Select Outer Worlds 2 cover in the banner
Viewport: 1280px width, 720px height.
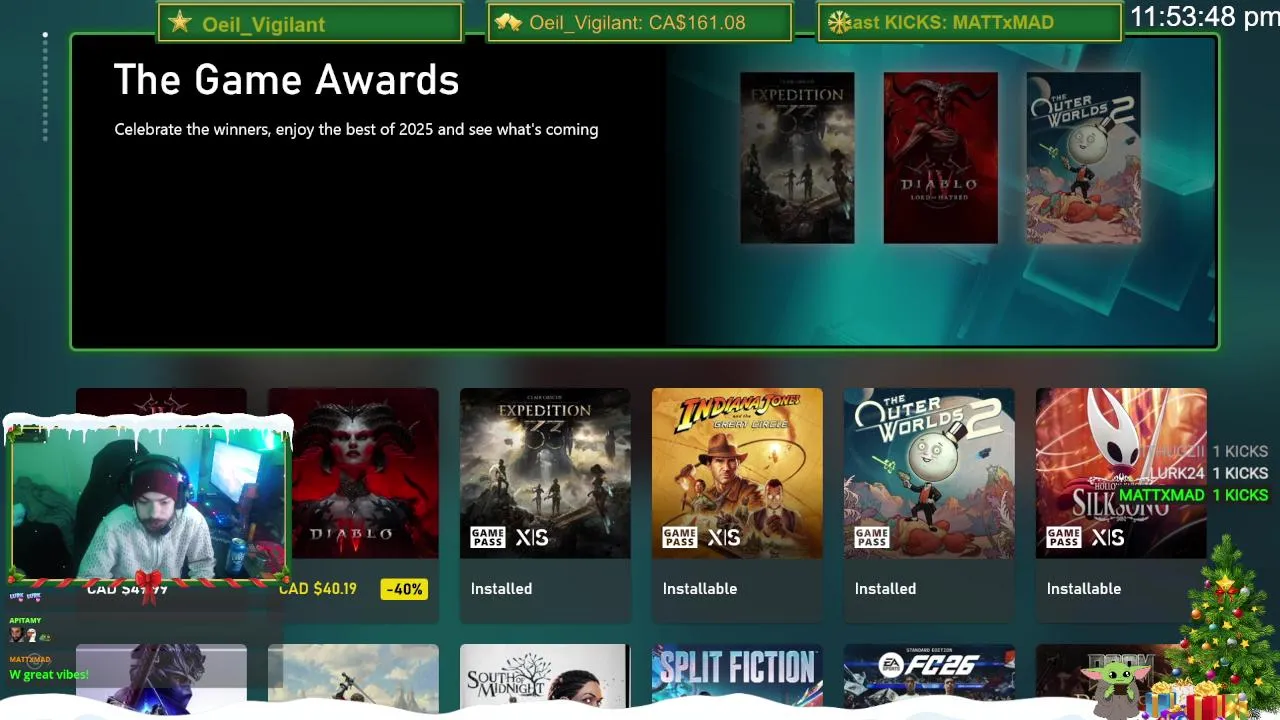point(1083,158)
